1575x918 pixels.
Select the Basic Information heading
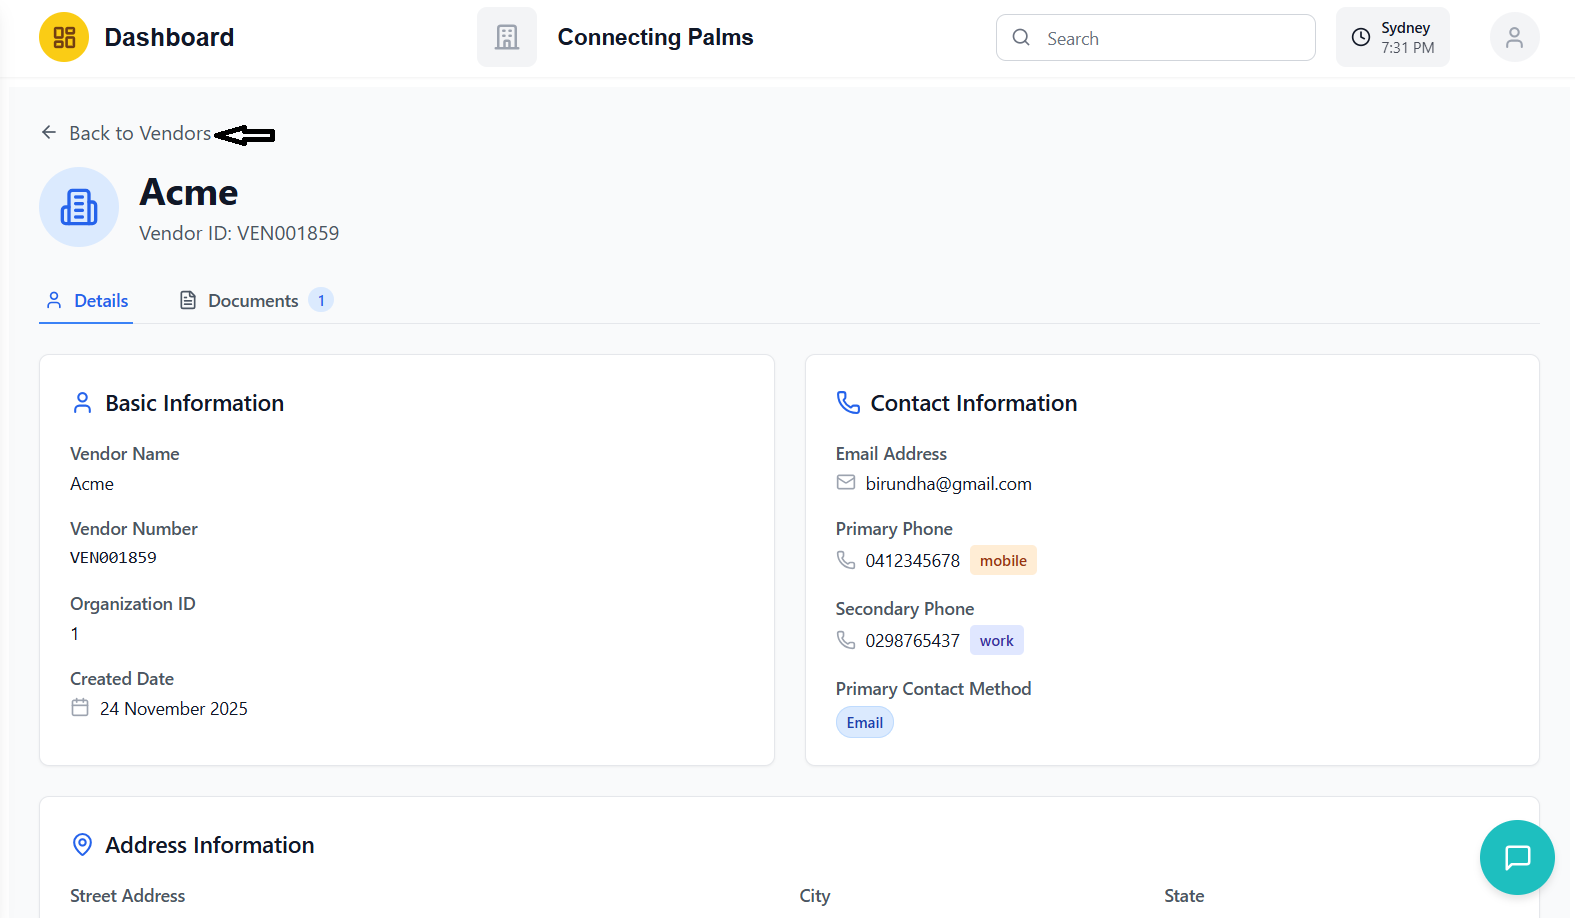point(195,403)
